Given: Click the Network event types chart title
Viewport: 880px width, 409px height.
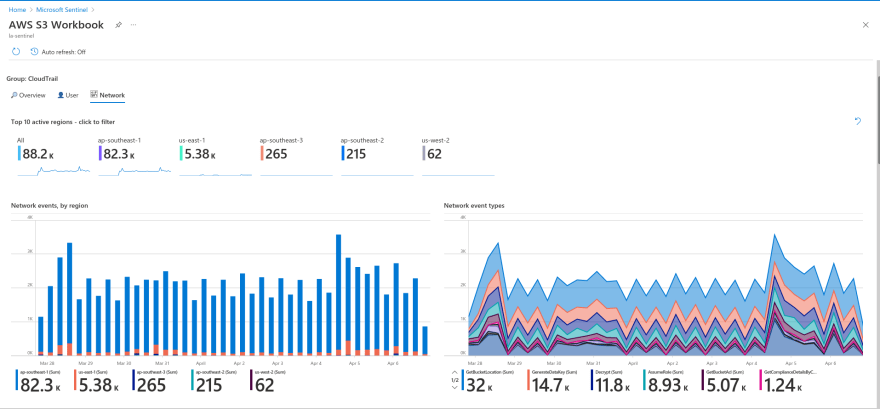Looking at the screenshot, I should pyautogui.click(x=474, y=206).
